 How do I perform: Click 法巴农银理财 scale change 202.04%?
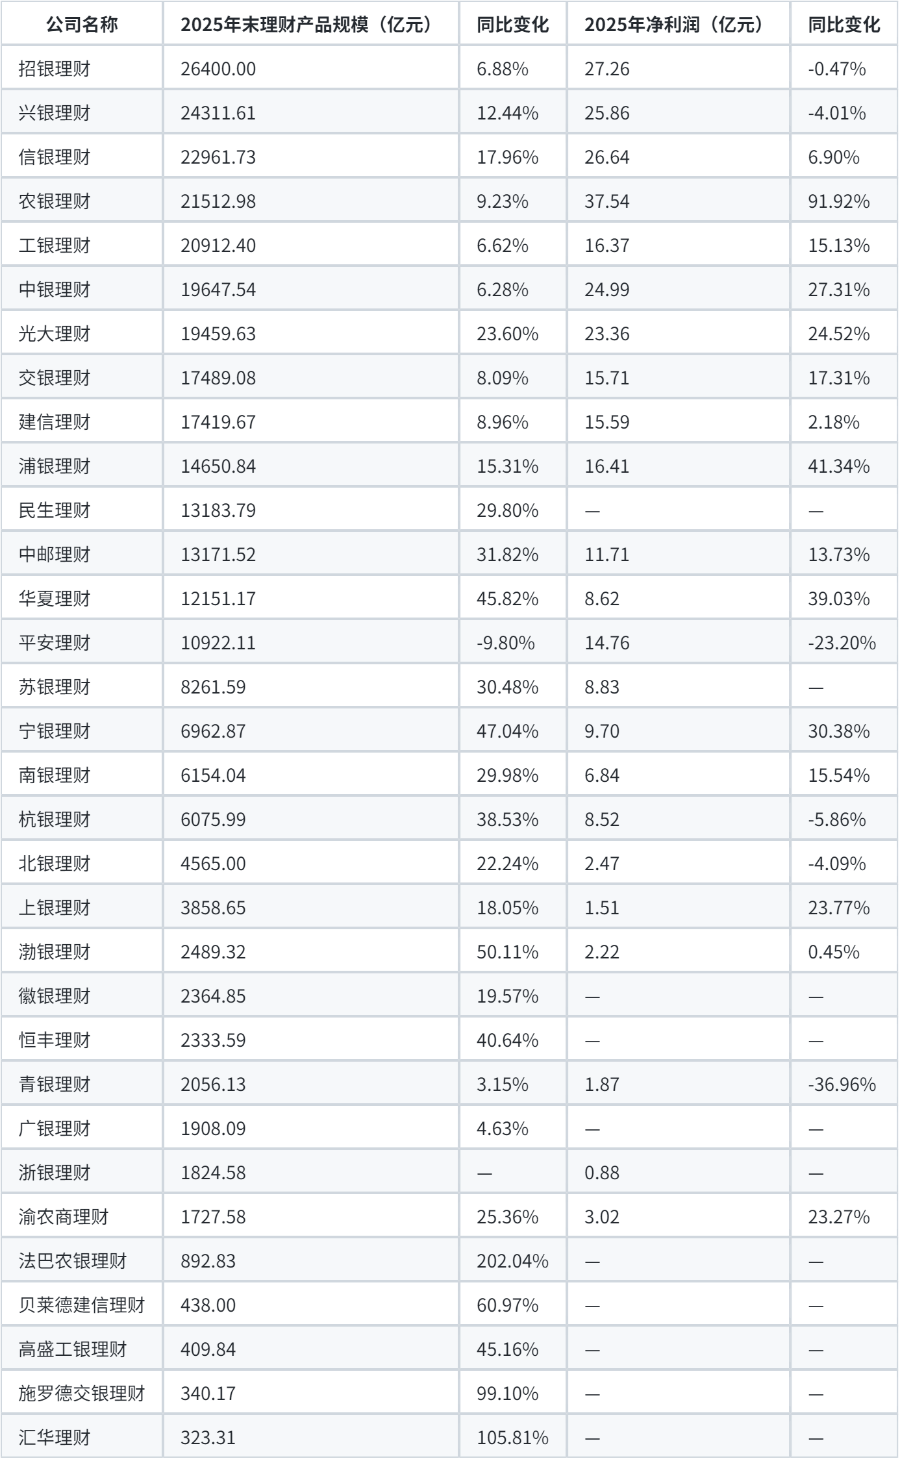tap(512, 1260)
